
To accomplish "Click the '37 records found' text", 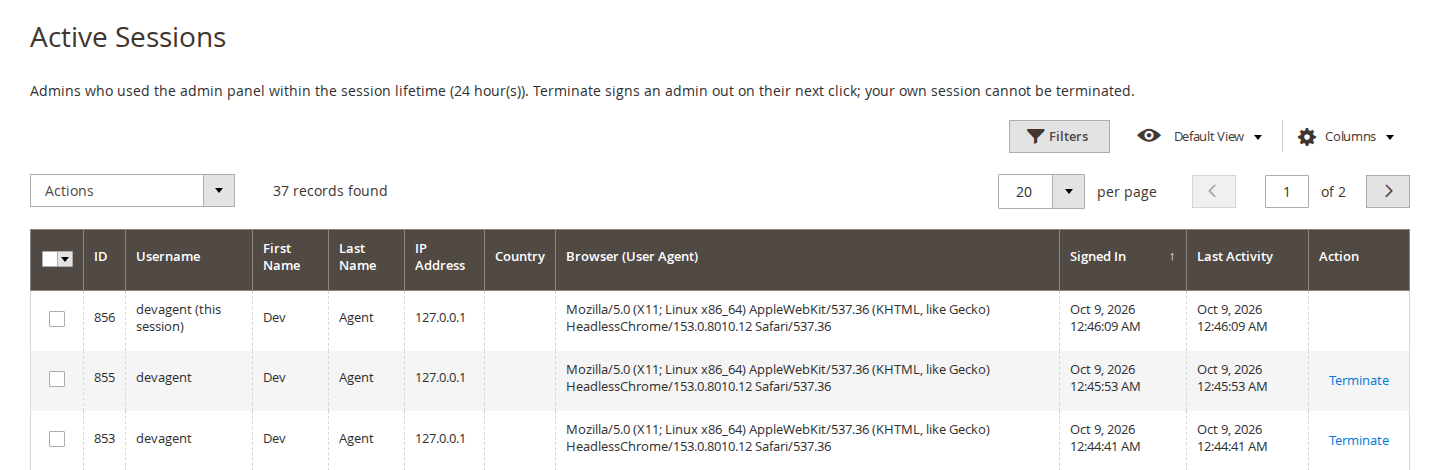I will 330,191.
